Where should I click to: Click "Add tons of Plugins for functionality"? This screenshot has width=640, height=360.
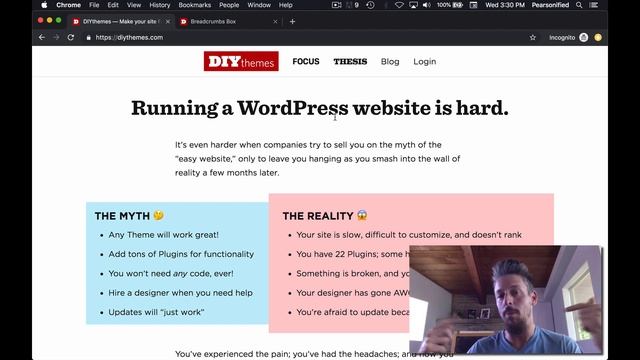pos(181,254)
